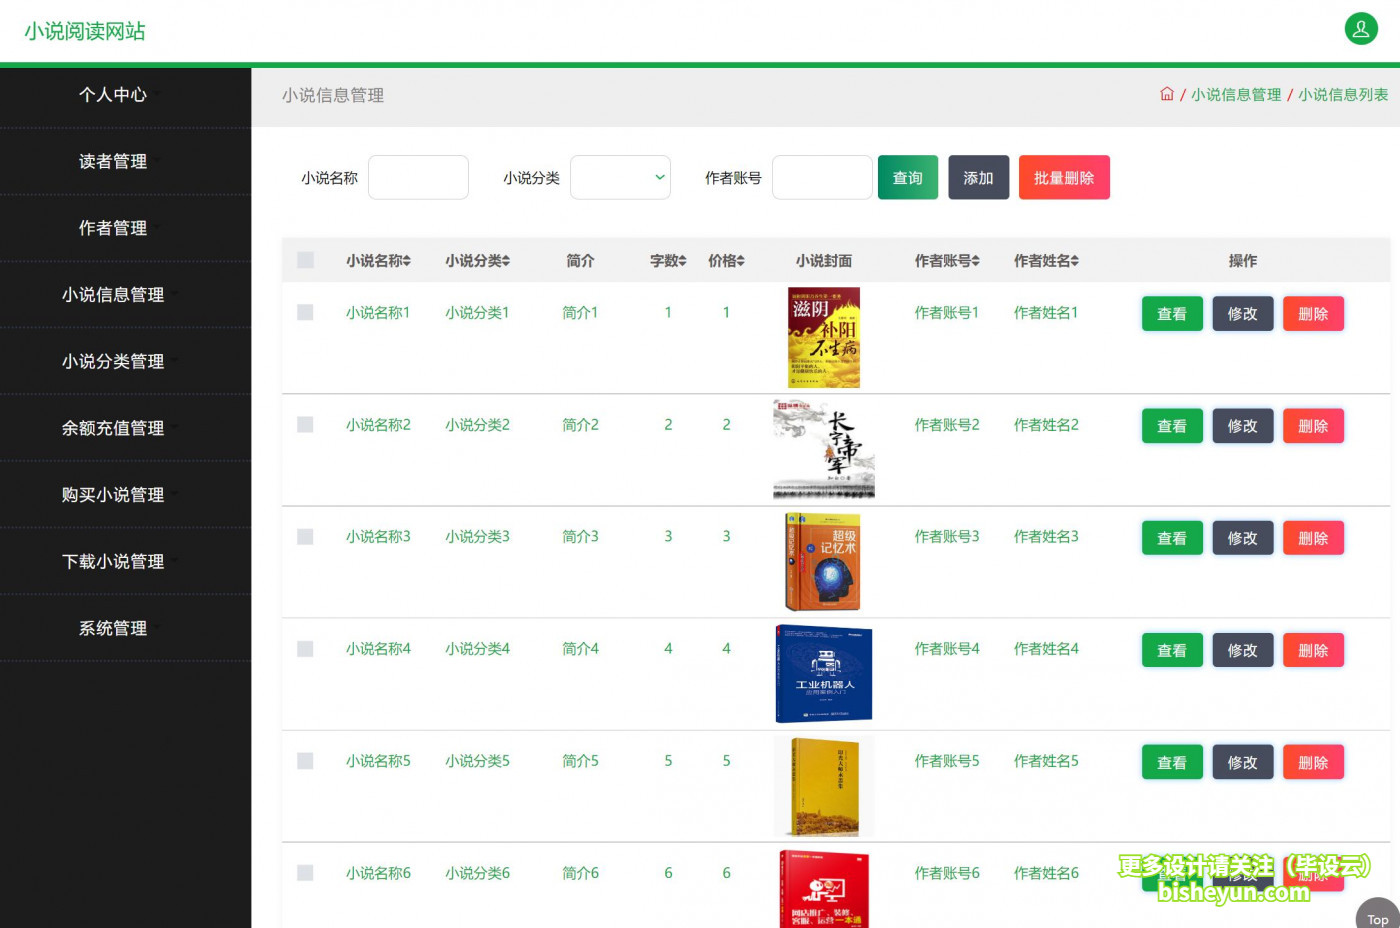The width and height of the screenshot is (1400, 928).
Task: Click 删除 for 小说名称3
Action: tap(1313, 537)
